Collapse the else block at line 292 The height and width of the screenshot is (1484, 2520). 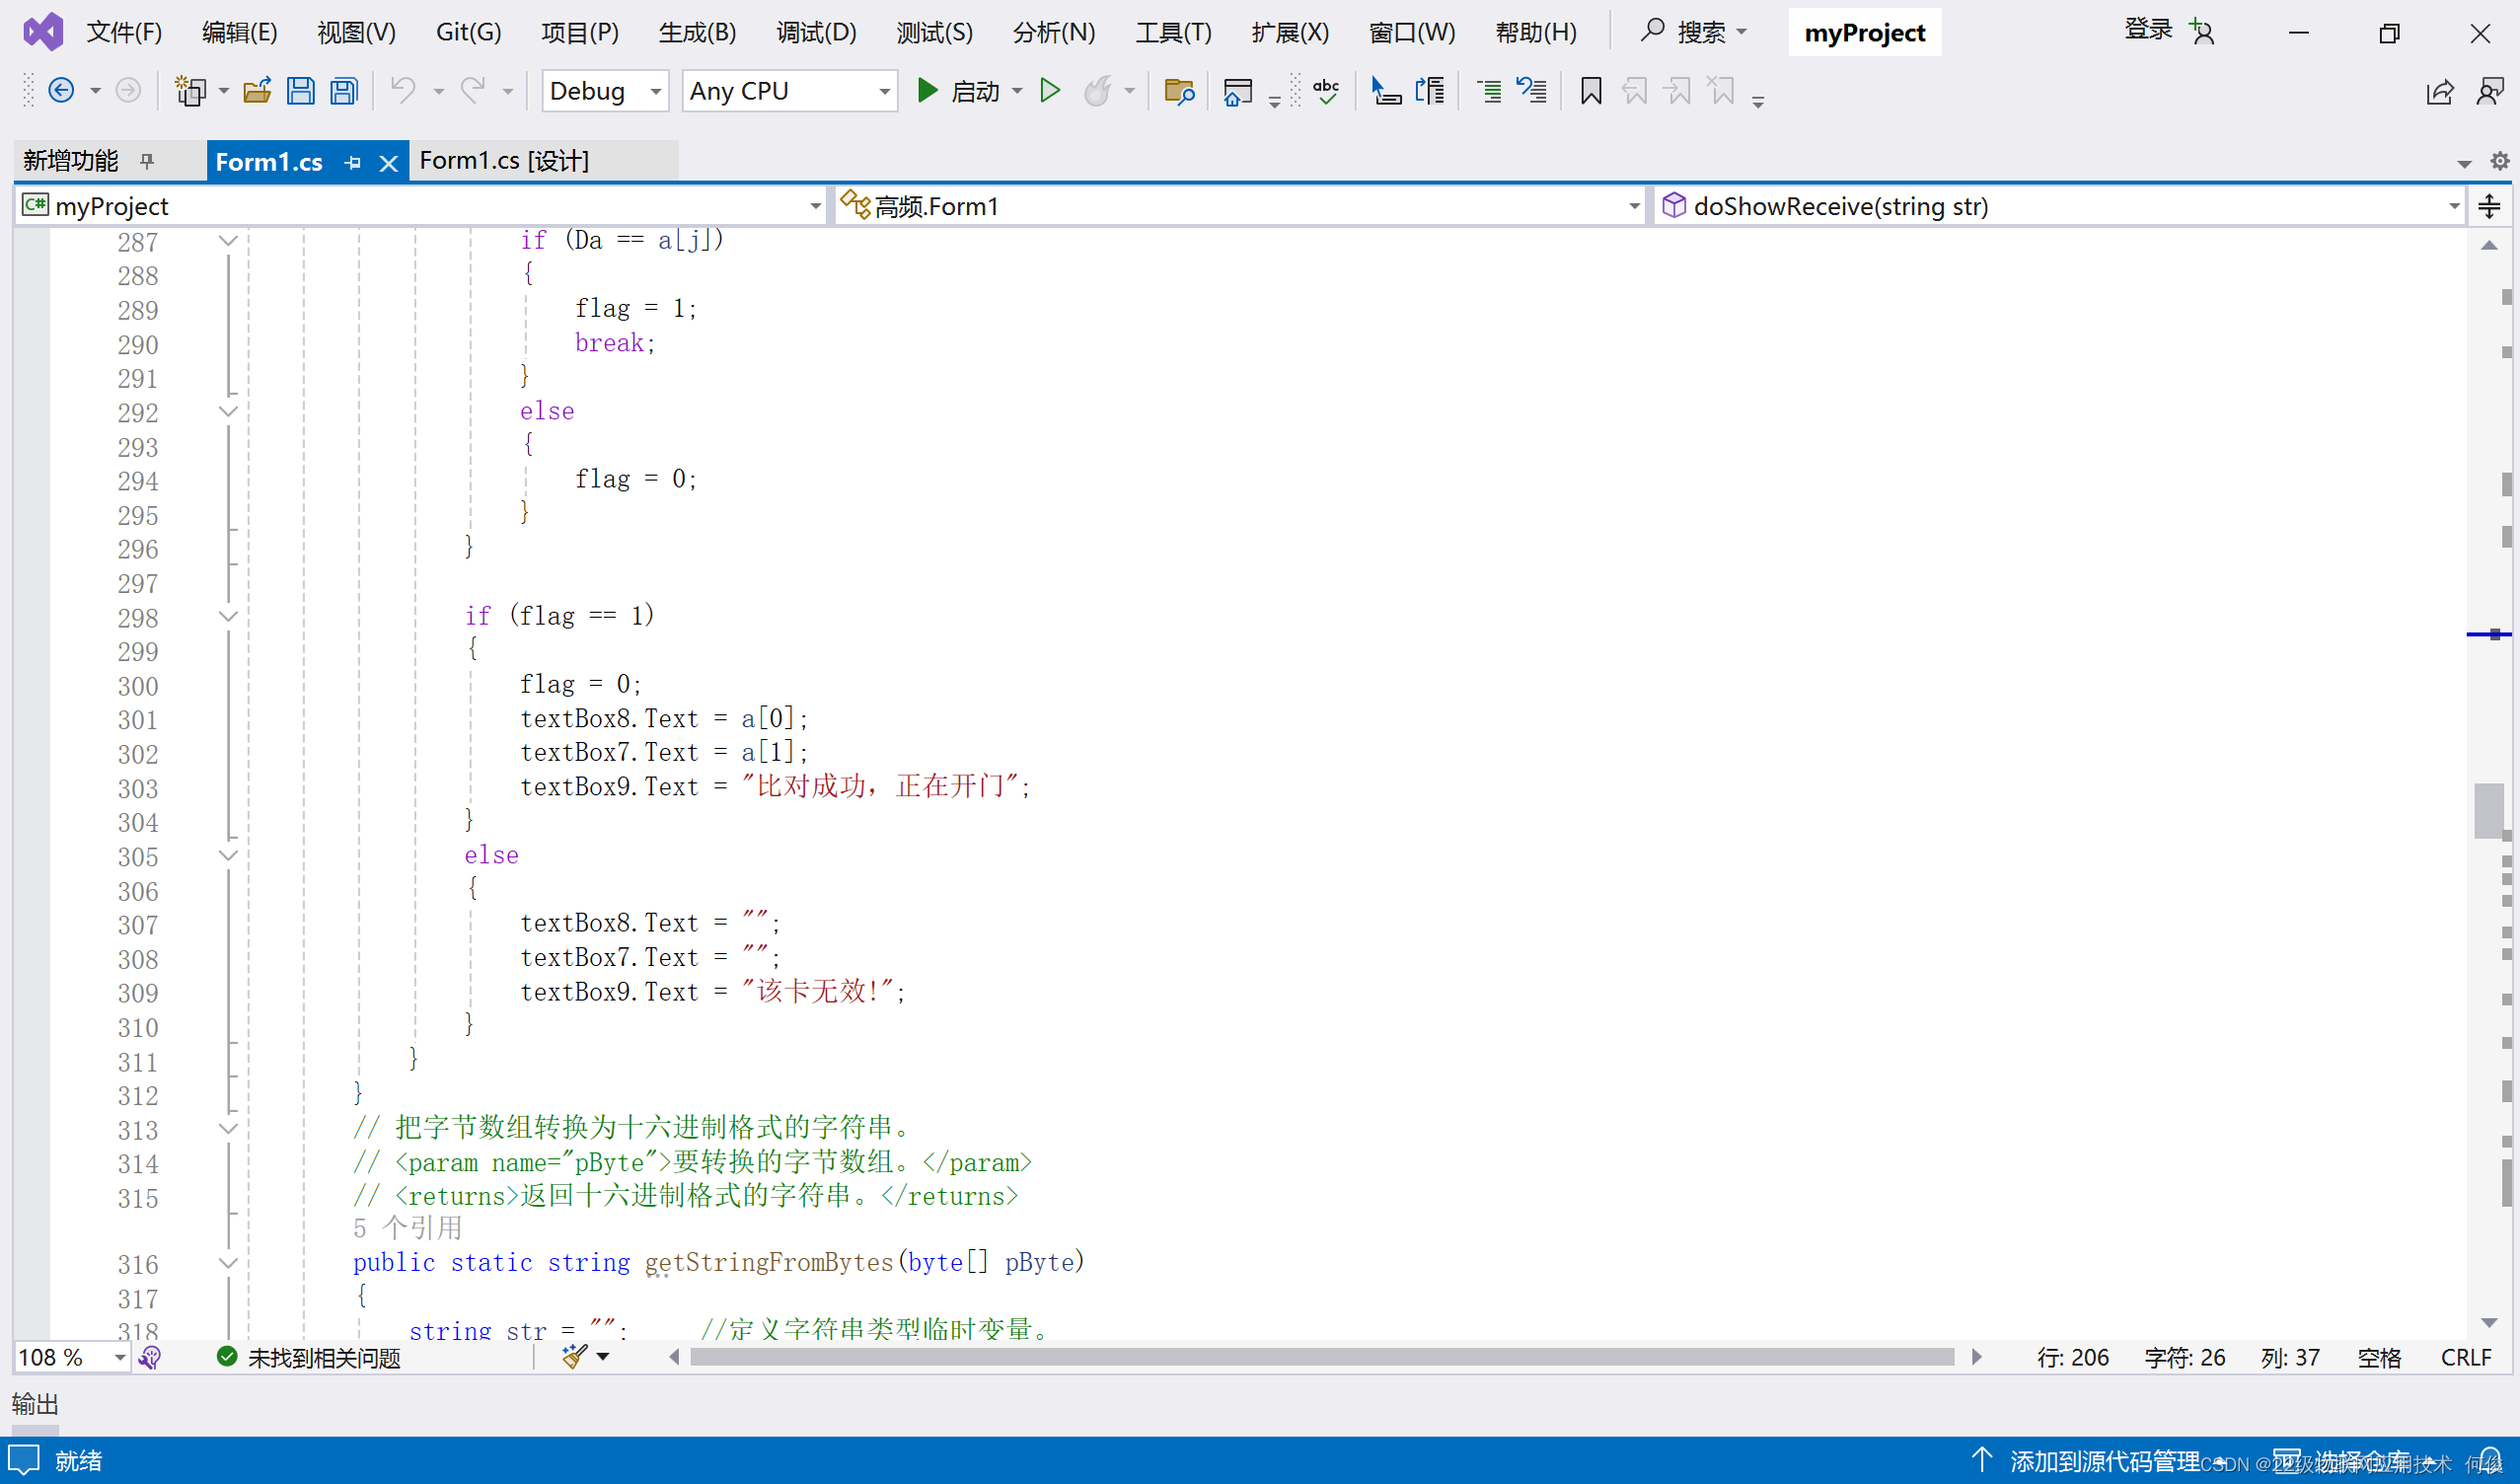point(228,412)
